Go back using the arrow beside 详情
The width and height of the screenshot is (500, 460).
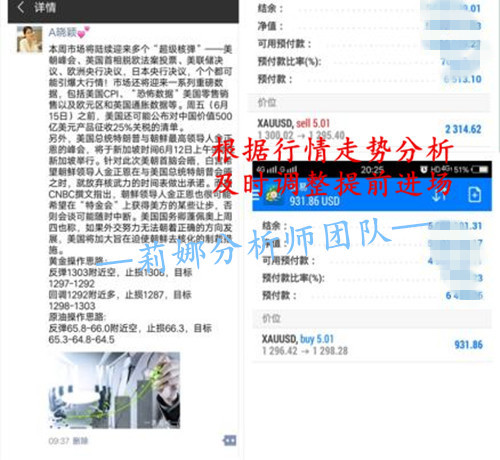pos(21,7)
